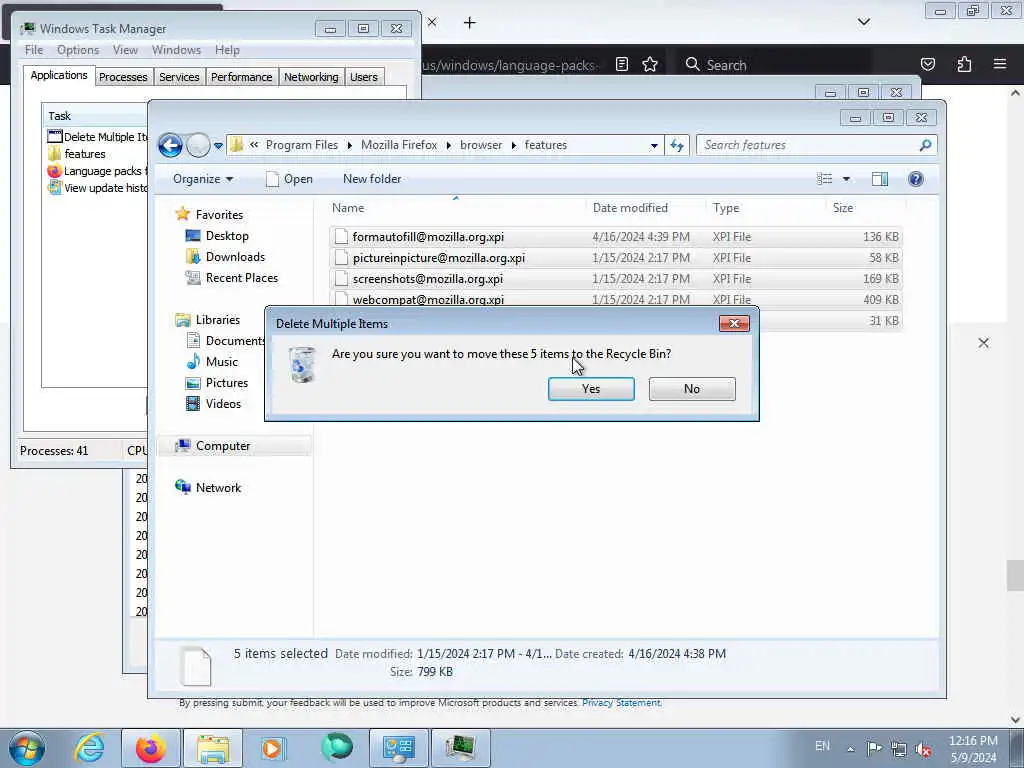Open Task Manager View menu
This screenshot has width=1024, height=768.
[x=125, y=50]
